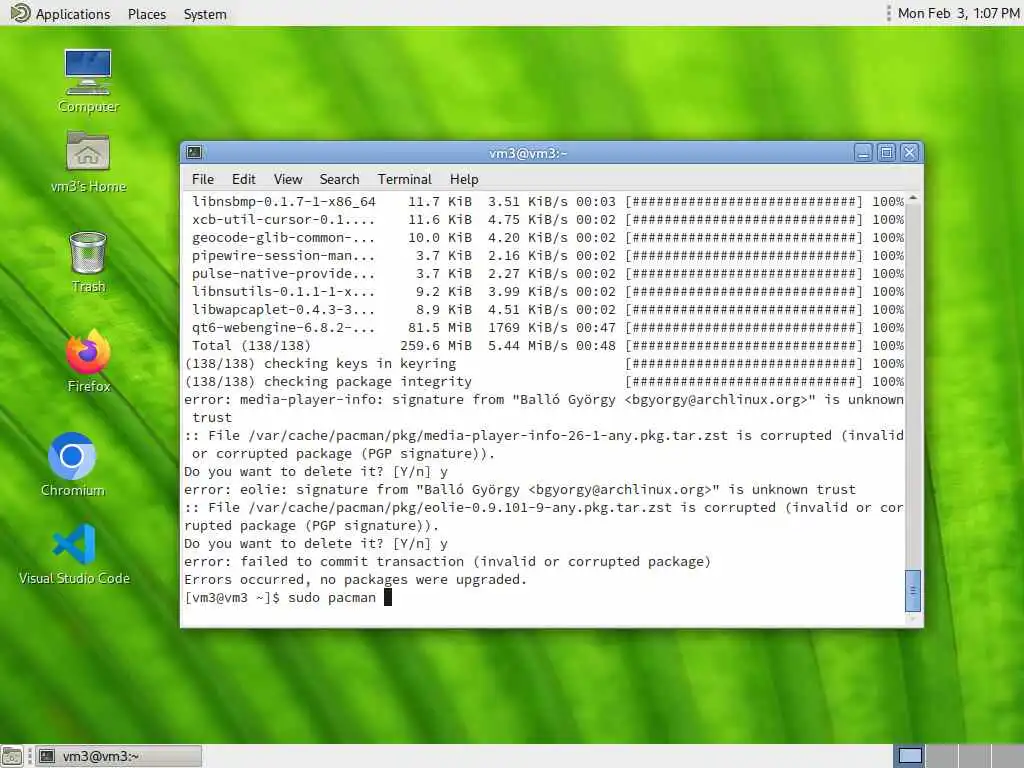
Task: Open the terminal View menu
Action: tap(288, 179)
